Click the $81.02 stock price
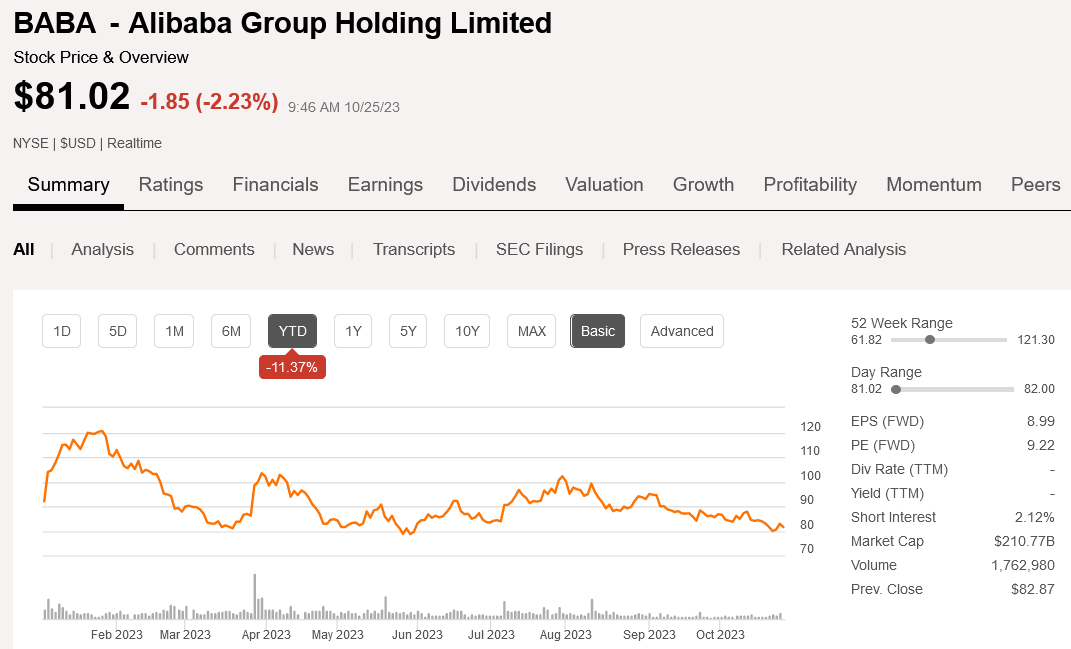The image size is (1071, 649). click(x=72, y=96)
